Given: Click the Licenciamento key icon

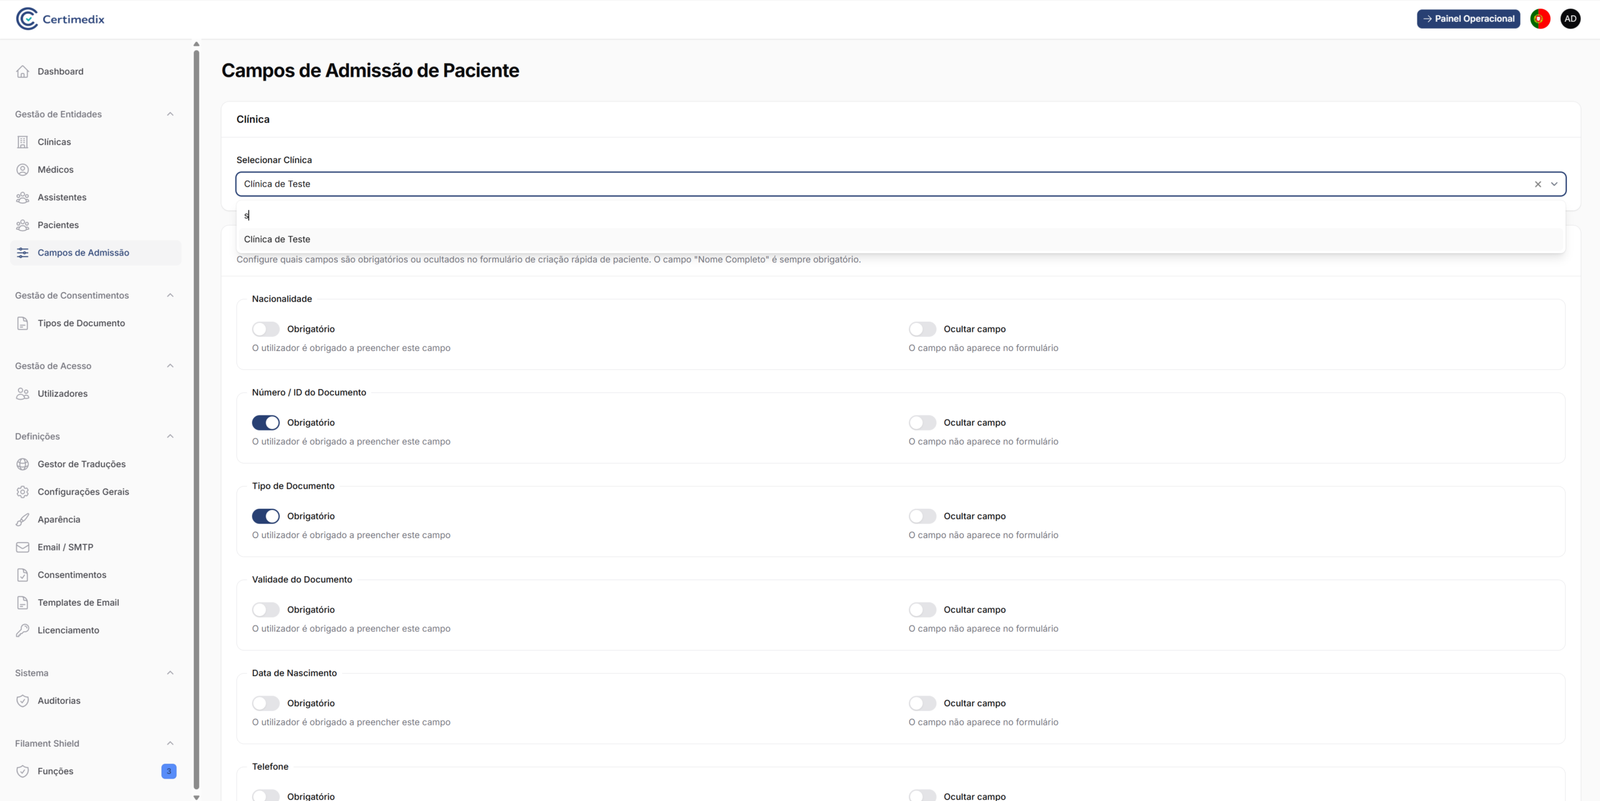Looking at the screenshot, I should click(x=23, y=630).
